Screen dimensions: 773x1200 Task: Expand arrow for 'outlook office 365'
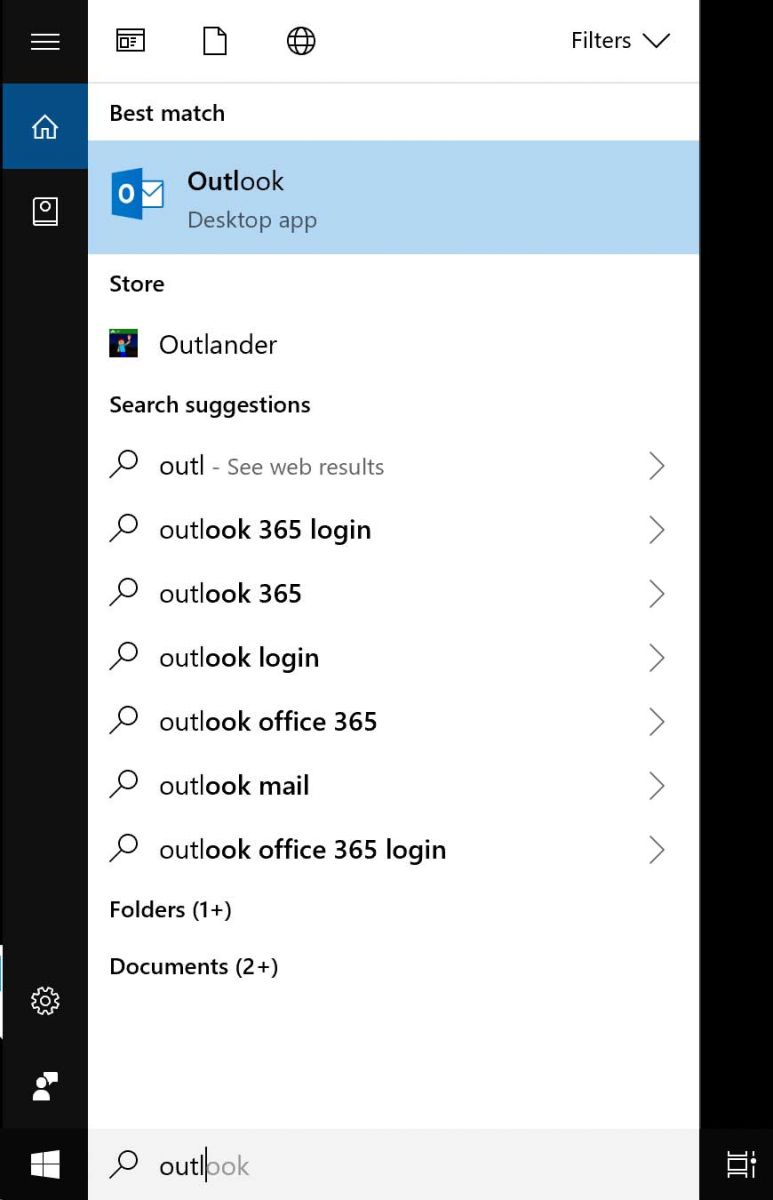pos(657,722)
